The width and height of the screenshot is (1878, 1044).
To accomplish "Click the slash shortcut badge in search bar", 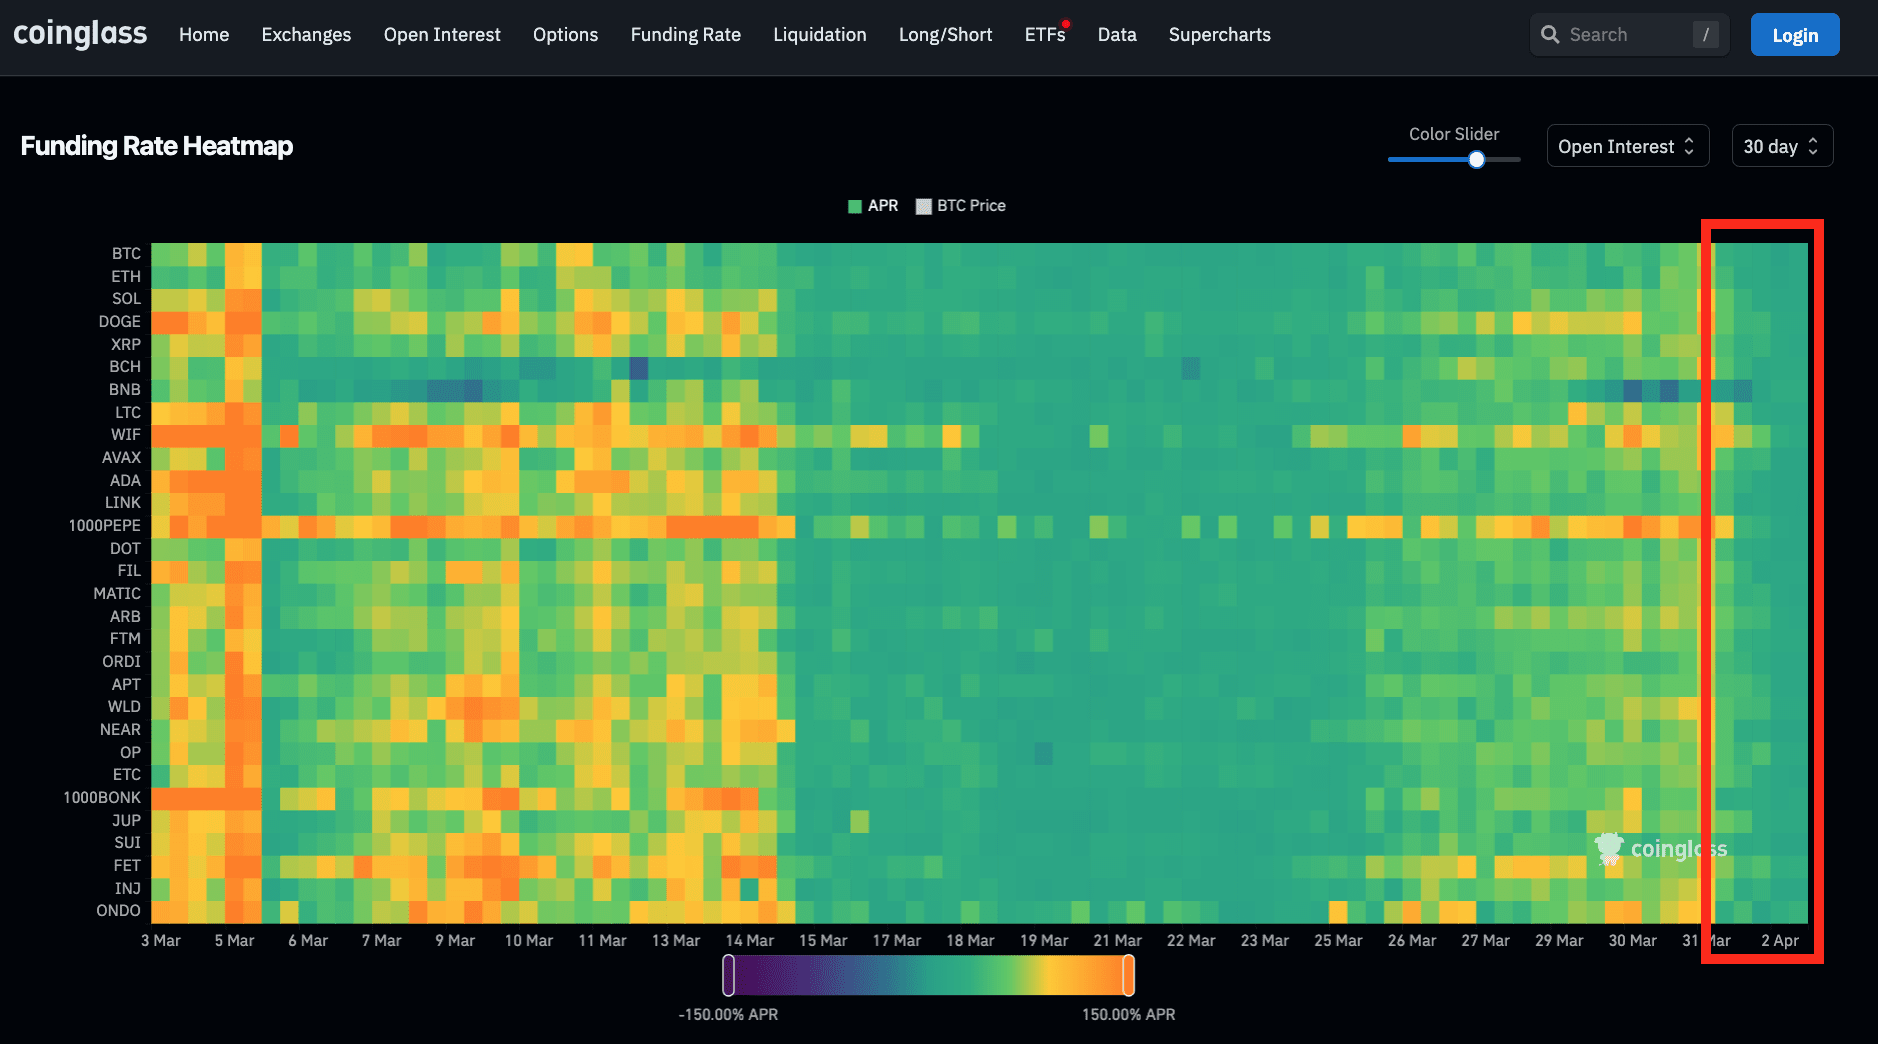I will point(1704,34).
